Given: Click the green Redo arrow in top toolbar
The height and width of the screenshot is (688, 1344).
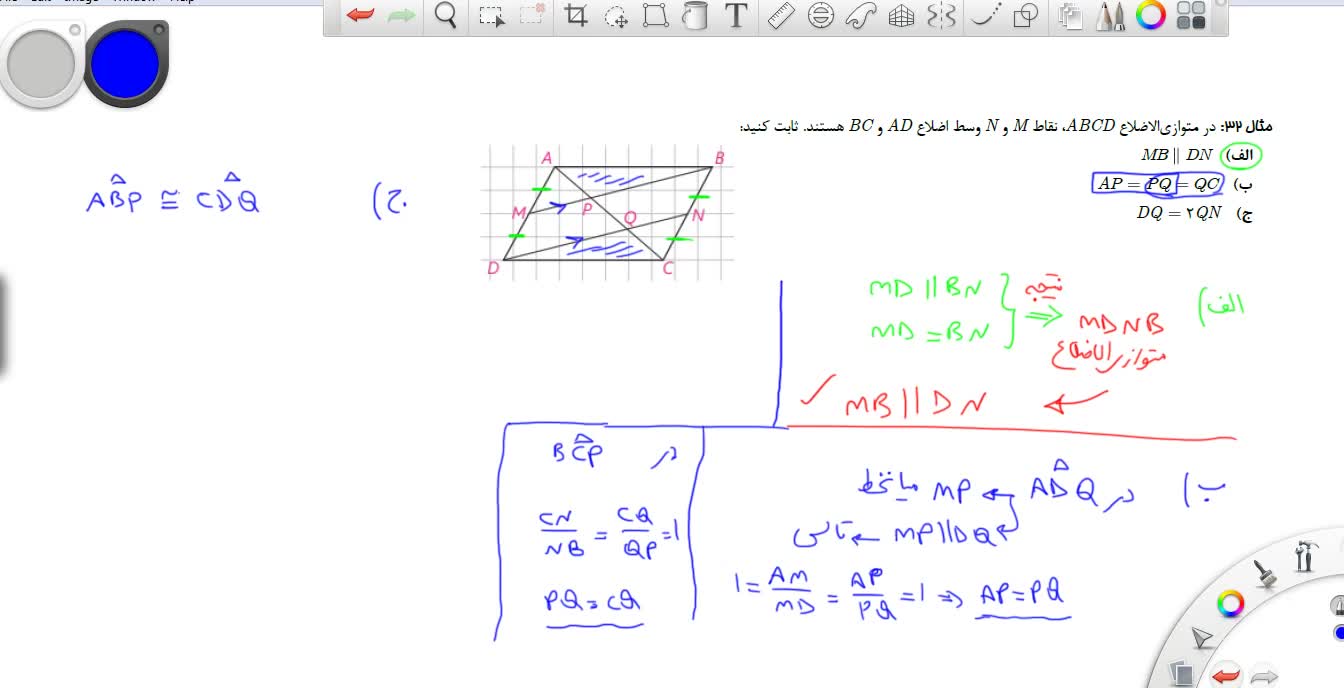Looking at the screenshot, I should pyautogui.click(x=401, y=15).
